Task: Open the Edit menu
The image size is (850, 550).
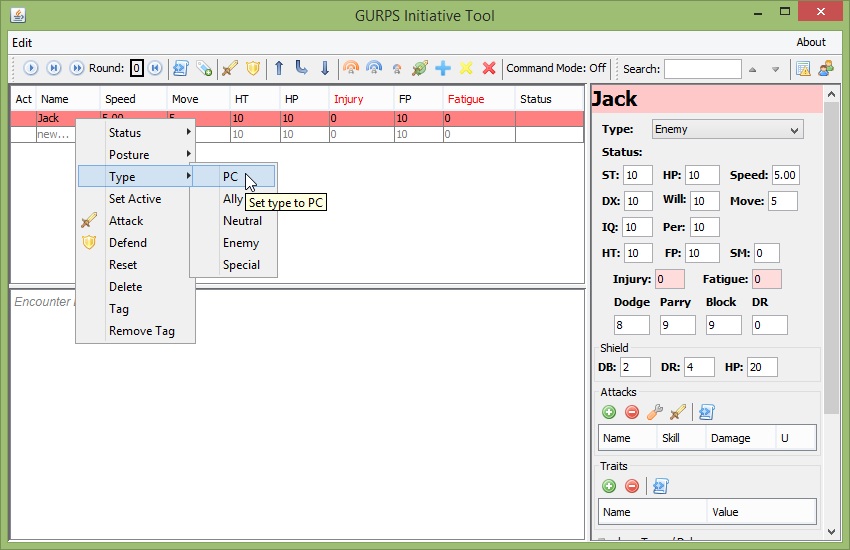Action: click(22, 43)
